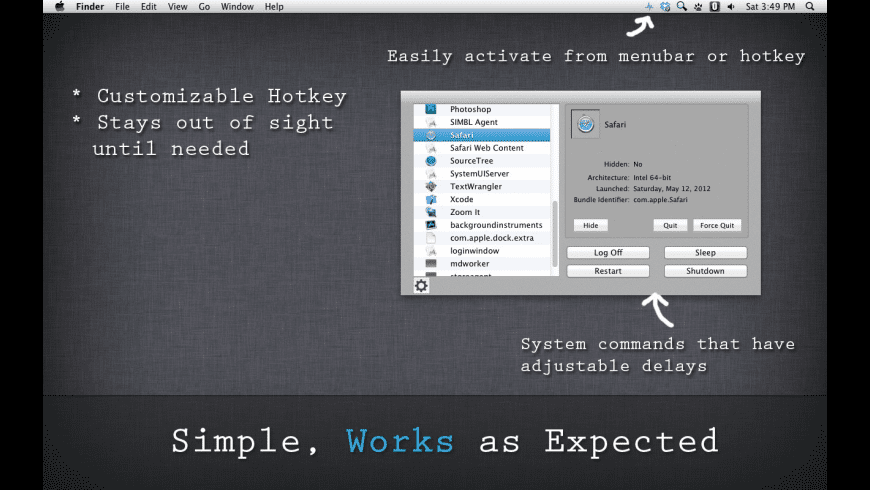Image resolution: width=870 pixels, height=490 pixels.
Task: Select Zoom It in the process list
Action: [482, 212]
